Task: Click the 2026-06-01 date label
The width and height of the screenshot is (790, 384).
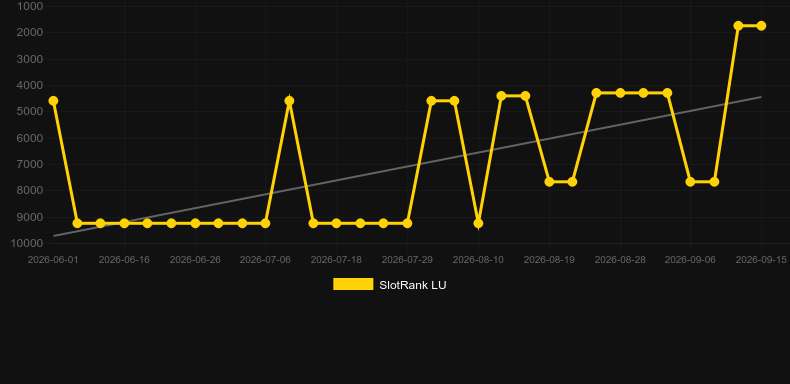Action: [x=53, y=260]
